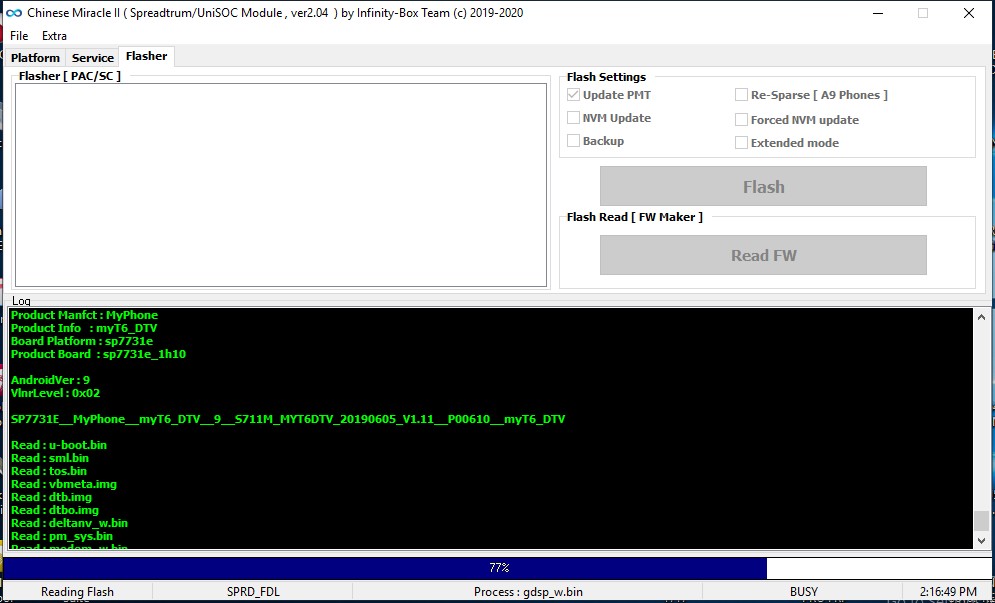
Task: Click the Read FW button
Action: point(763,255)
